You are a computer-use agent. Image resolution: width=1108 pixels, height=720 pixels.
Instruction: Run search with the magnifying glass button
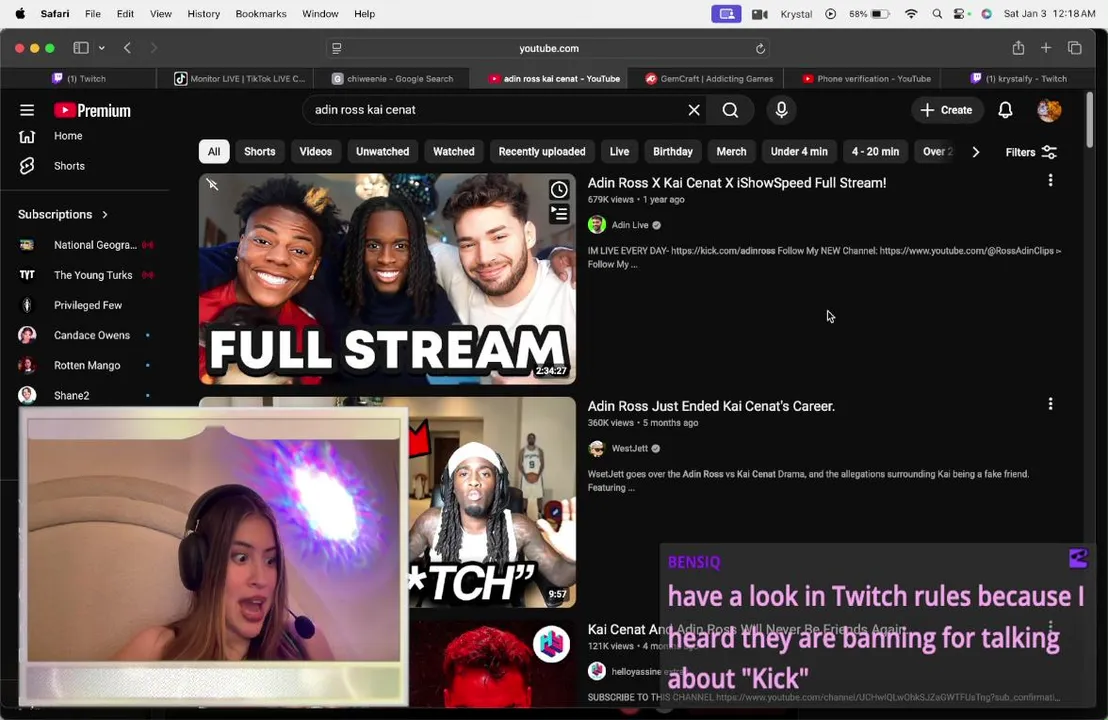click(x=730, y=110)
